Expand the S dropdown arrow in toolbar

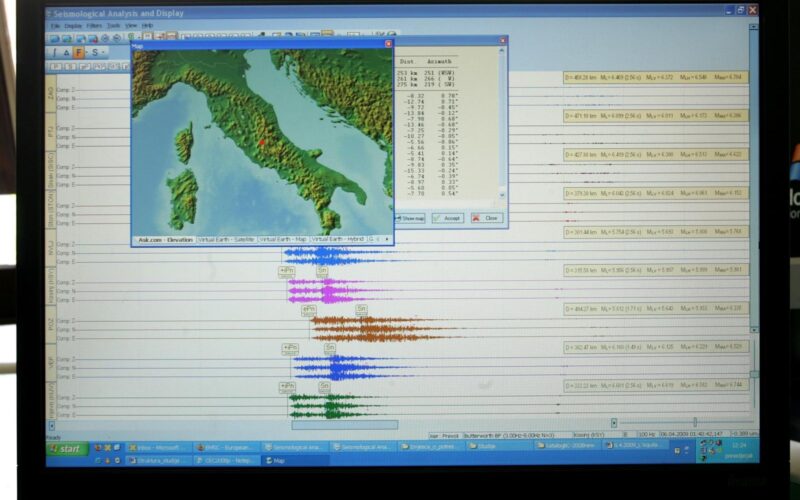click(104, 52)
